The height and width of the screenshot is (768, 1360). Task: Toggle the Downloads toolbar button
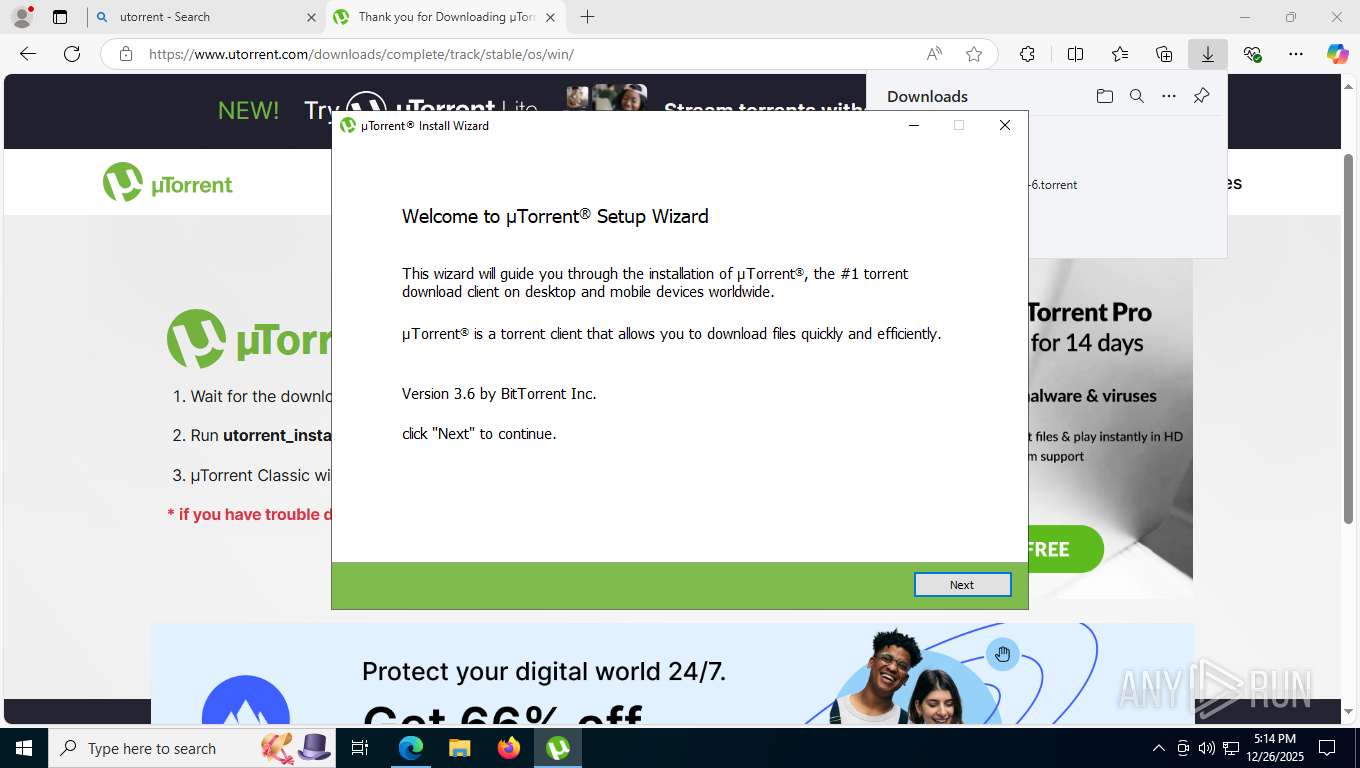1208,54
